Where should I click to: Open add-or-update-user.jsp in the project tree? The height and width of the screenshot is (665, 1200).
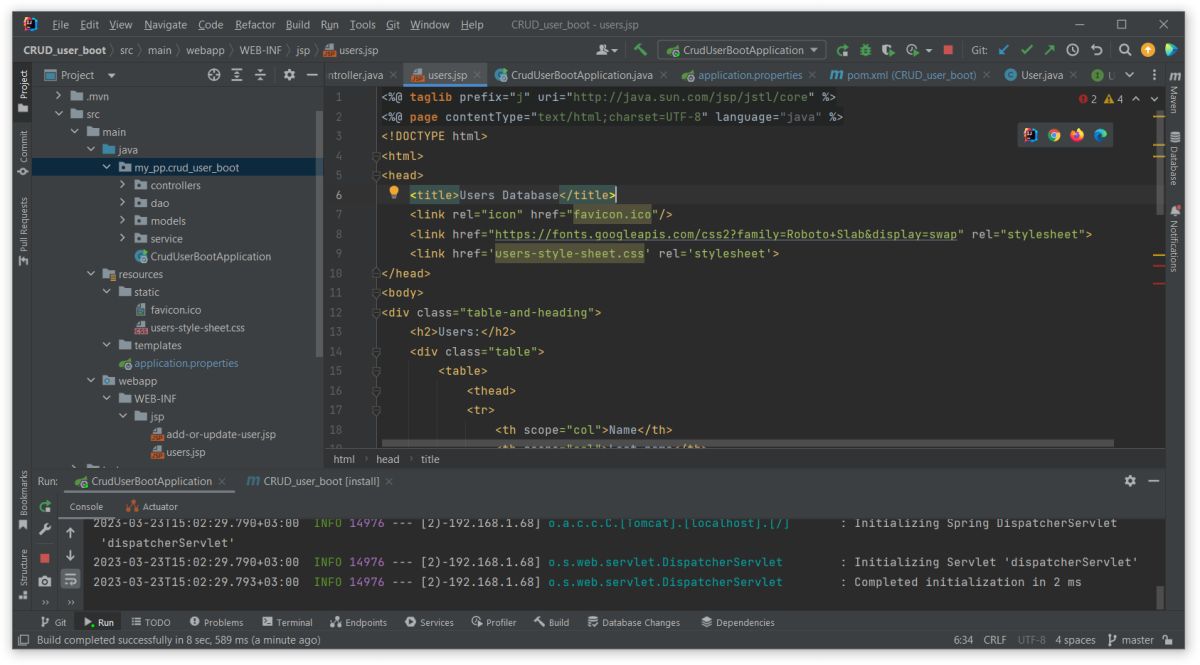click(x=220, y=434)
